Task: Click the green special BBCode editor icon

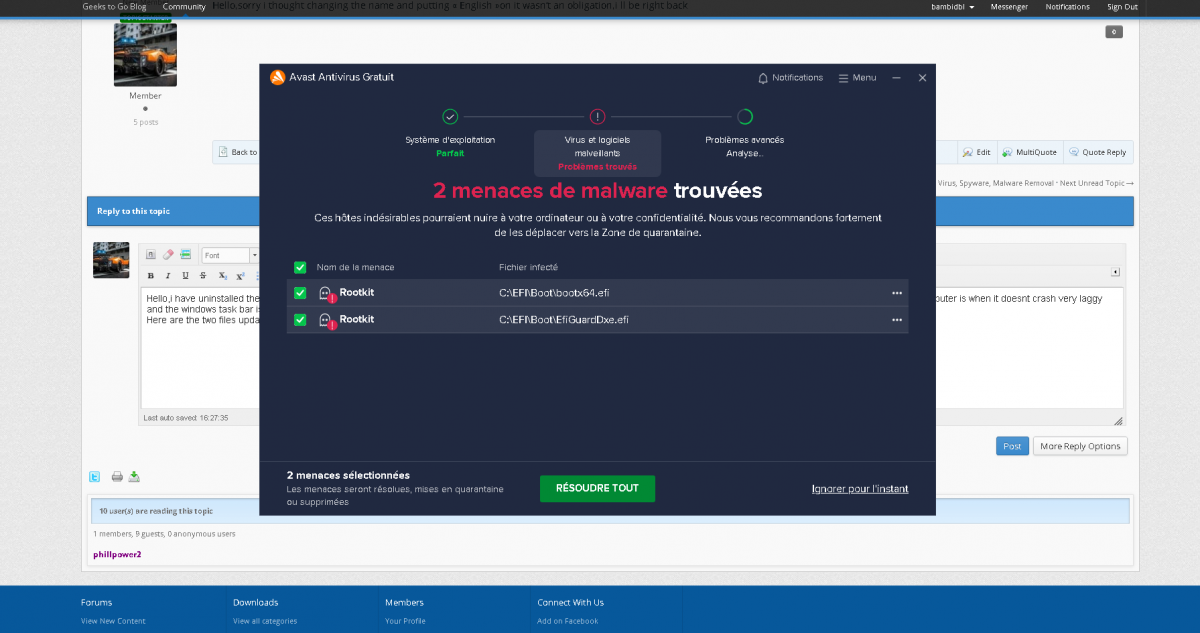Action: (185, 255)
